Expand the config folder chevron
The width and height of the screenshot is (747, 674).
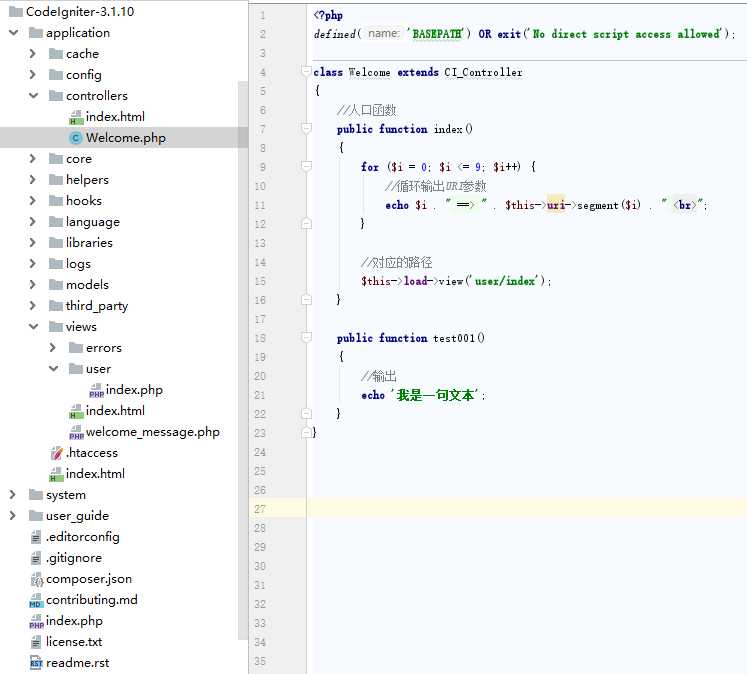(32, 74)
